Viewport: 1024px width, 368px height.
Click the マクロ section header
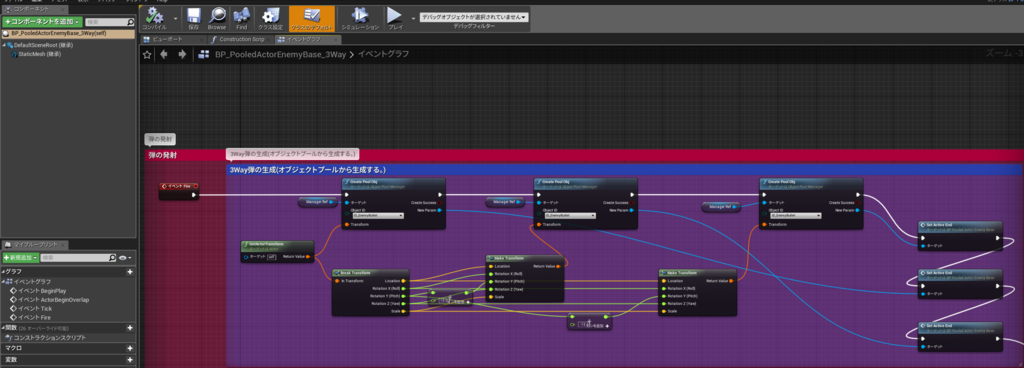pos(68,348)
